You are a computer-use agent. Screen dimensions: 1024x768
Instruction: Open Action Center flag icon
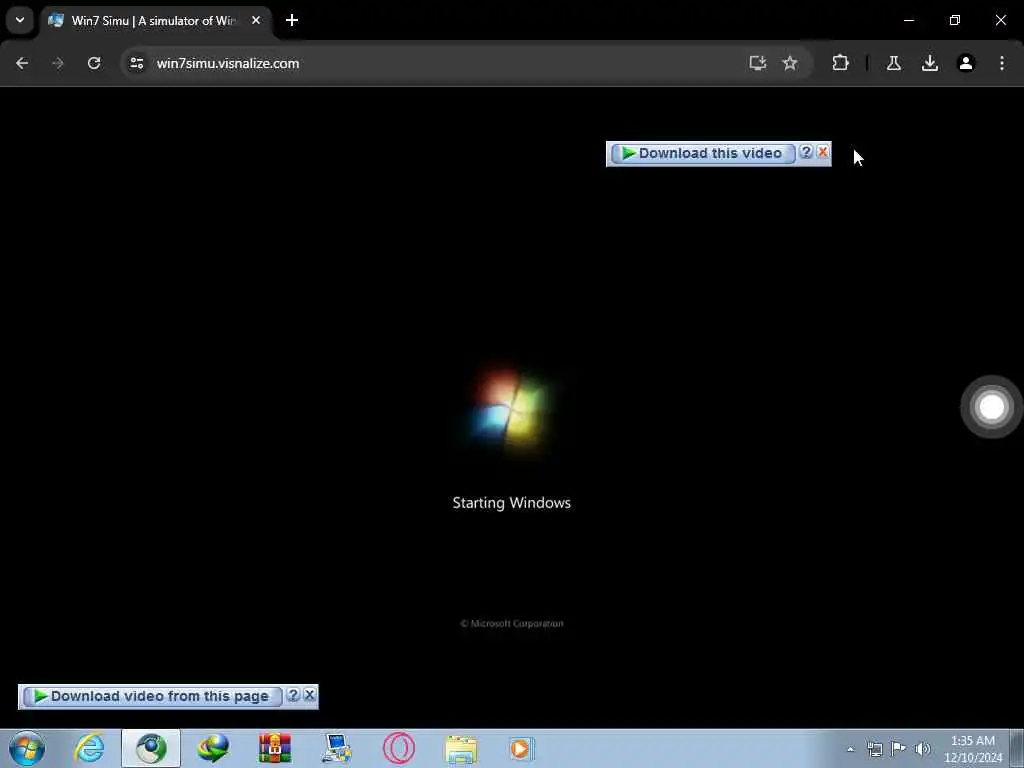pos(899,748)
